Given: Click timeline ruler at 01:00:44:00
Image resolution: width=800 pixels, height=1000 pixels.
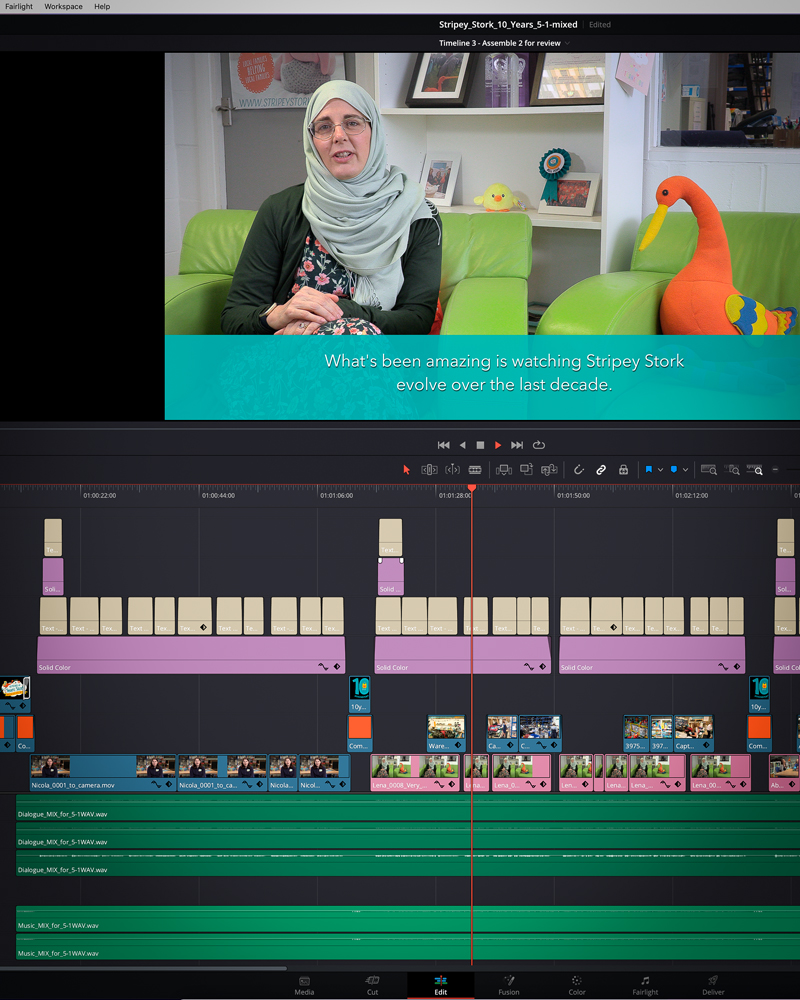Looking at the screenshot, I should point(218,495).
